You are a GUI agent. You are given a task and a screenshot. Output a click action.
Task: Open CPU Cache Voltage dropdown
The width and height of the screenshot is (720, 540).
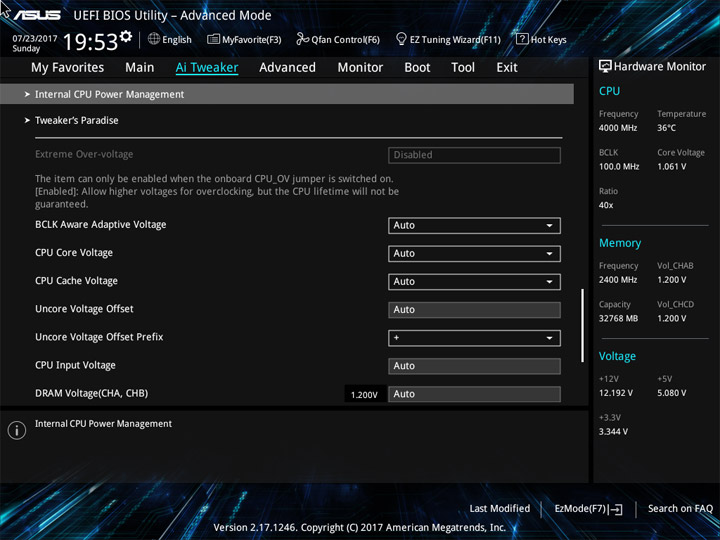(x=474, y=281)
